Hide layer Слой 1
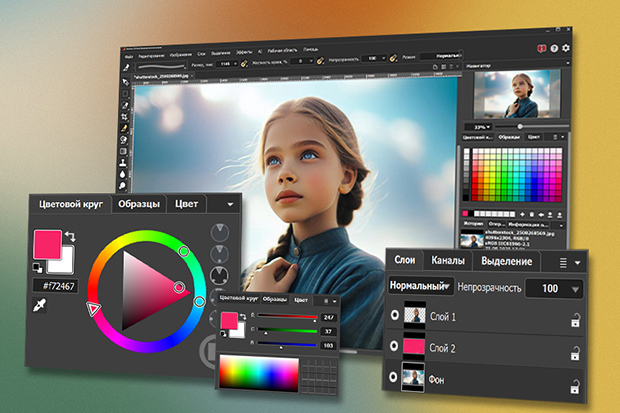 394,314
